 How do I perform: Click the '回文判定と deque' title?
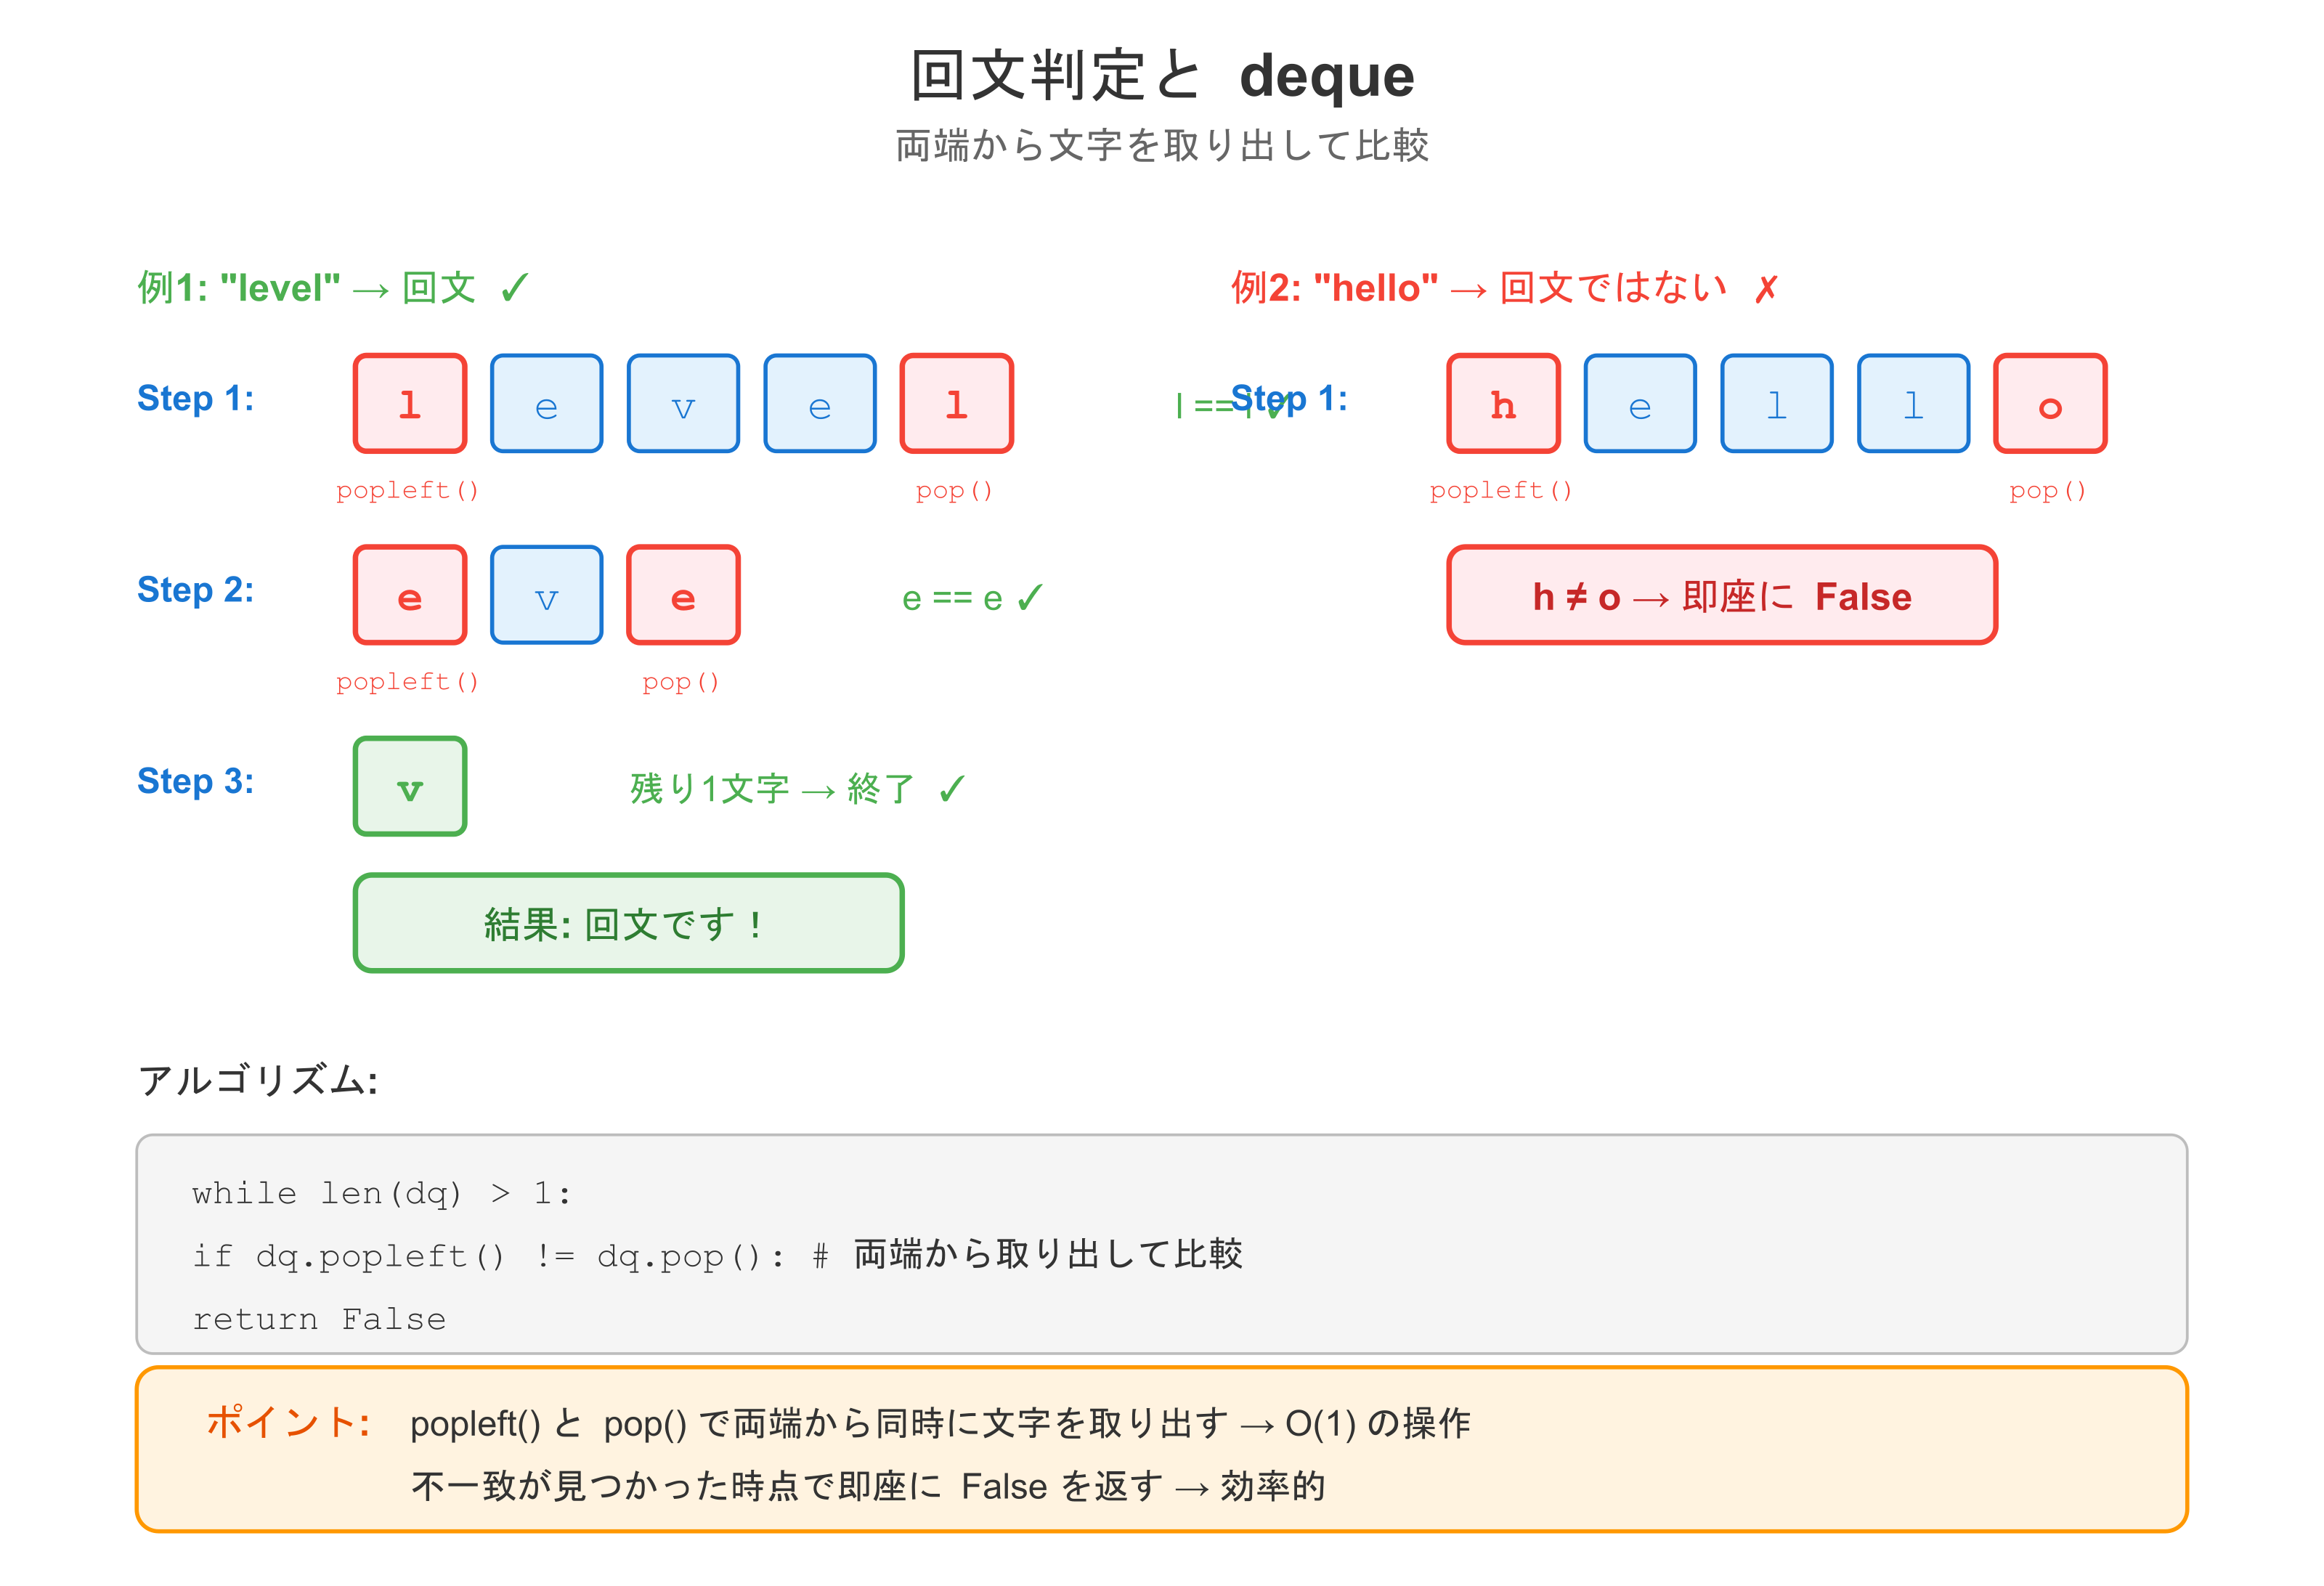click(x=1162, y=75)
